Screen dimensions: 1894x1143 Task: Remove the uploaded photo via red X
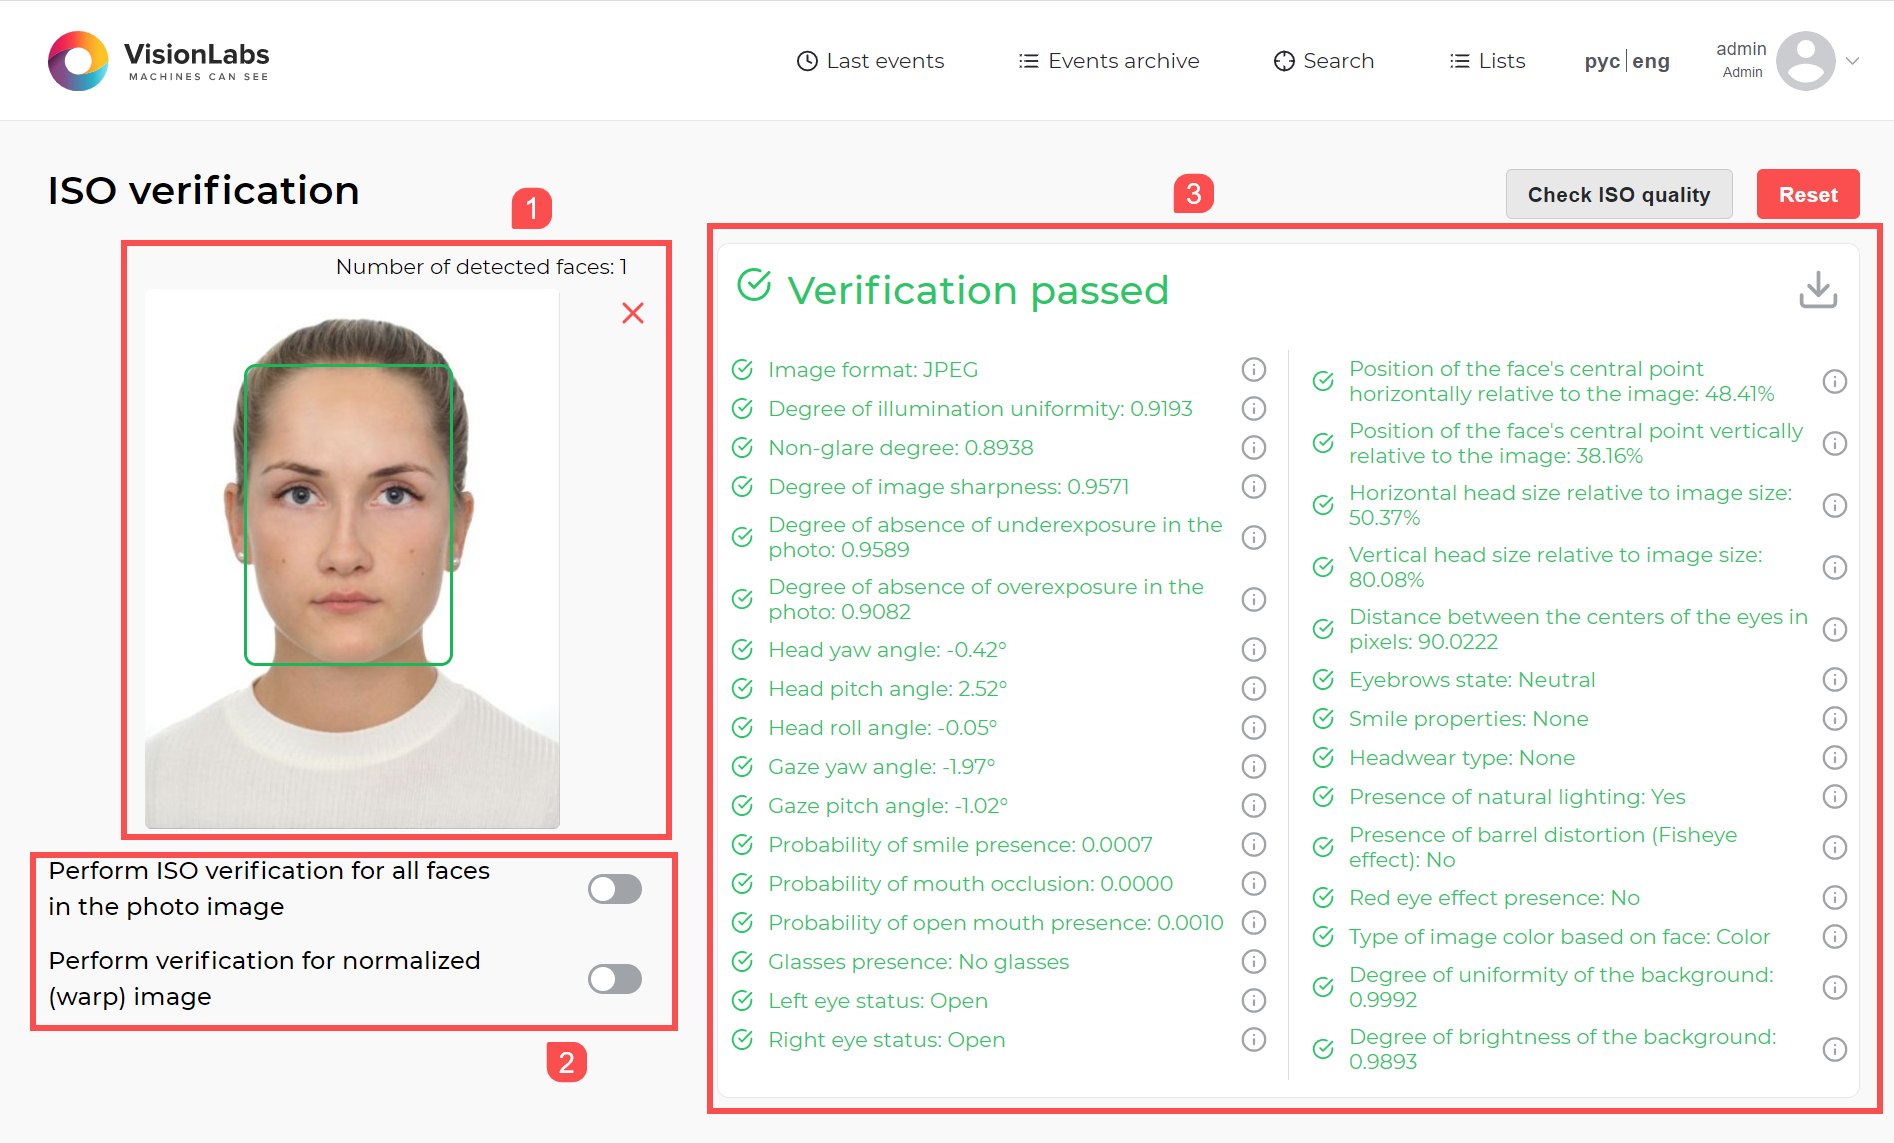[x=632, y=313]
